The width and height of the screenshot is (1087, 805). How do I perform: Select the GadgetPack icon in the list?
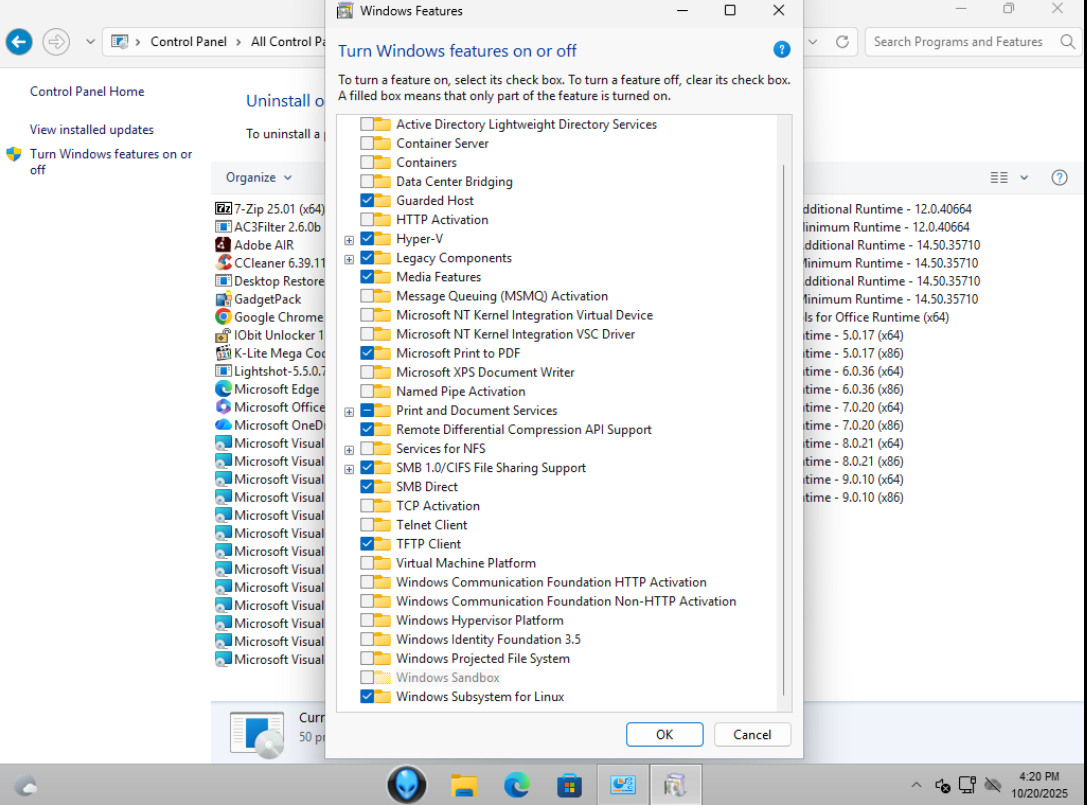223,299
